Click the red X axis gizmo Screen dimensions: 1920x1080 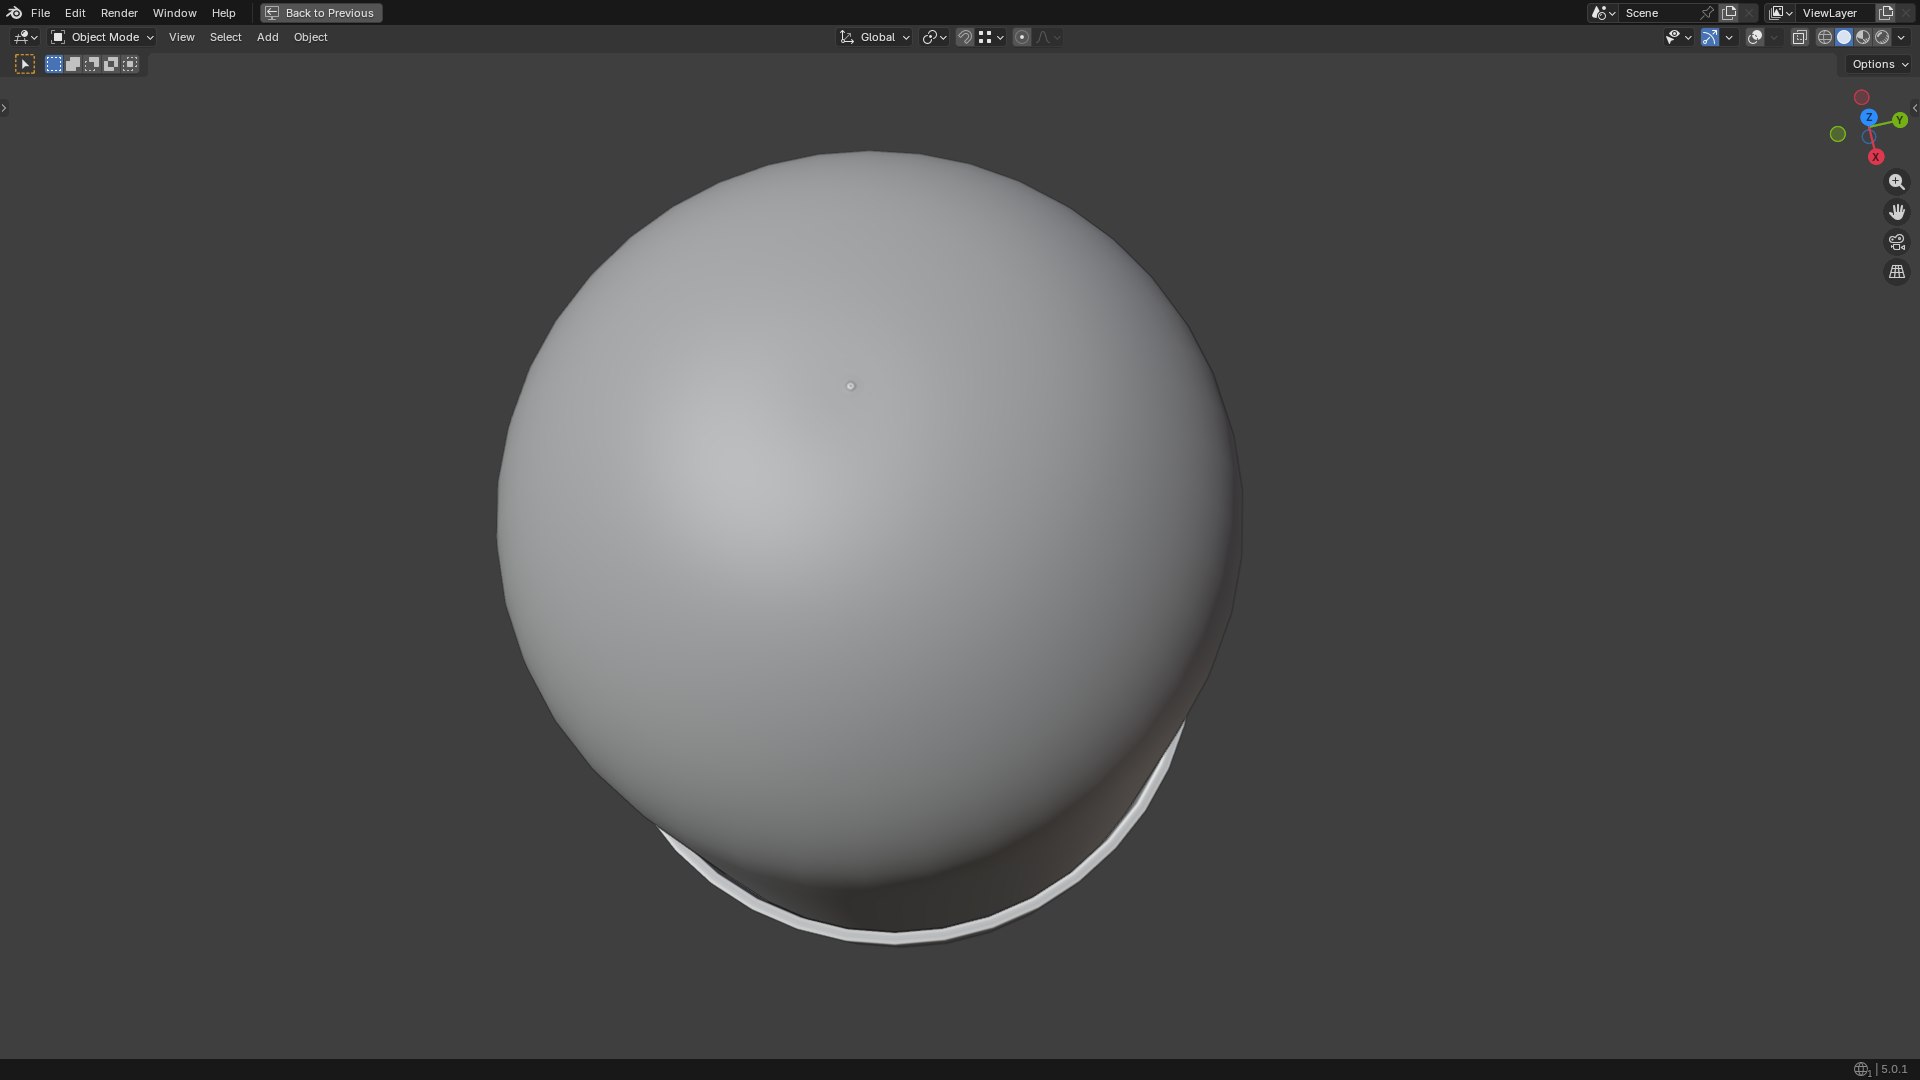point(1876,157)
